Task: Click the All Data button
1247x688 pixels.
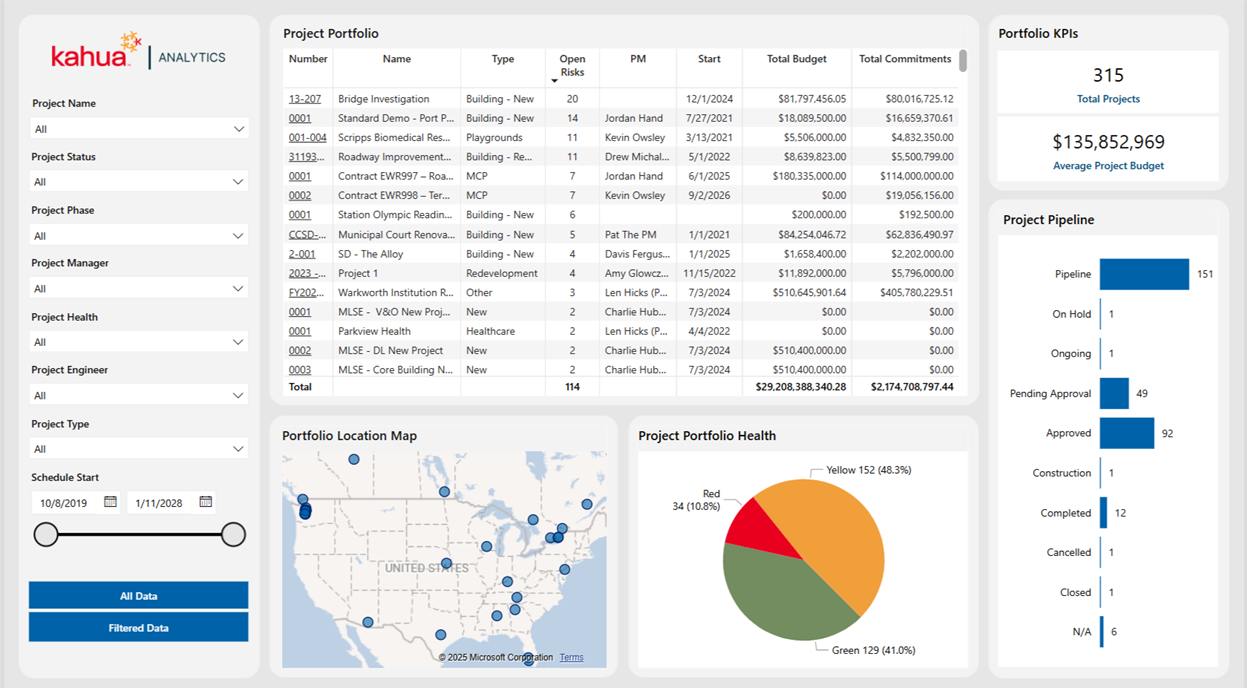Action: pos(138,596)
